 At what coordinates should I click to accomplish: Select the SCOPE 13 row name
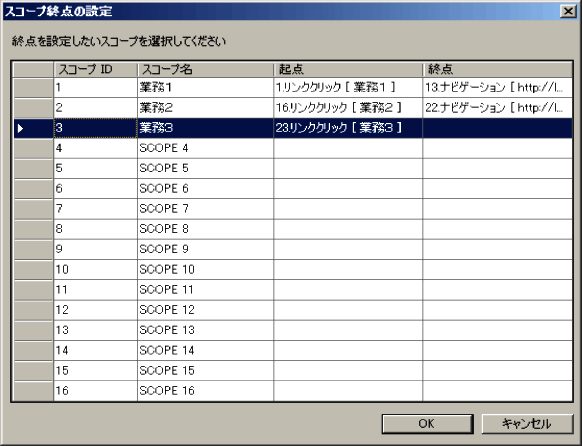pyautogui.click(x=206, y=330)
